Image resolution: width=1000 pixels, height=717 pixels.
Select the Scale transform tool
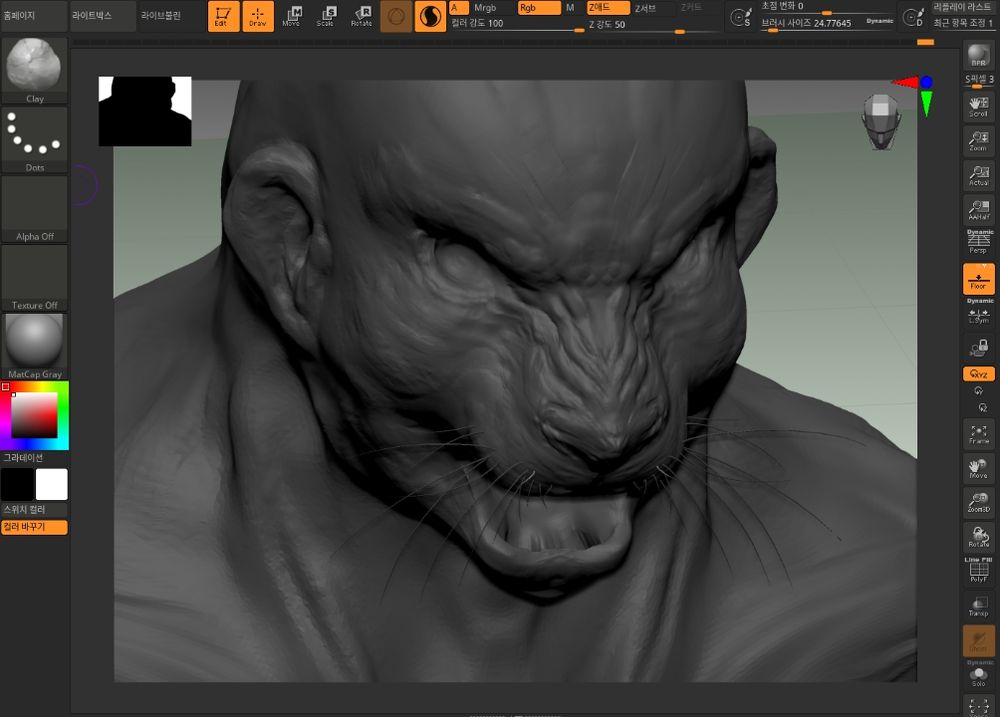click(326, 16)
